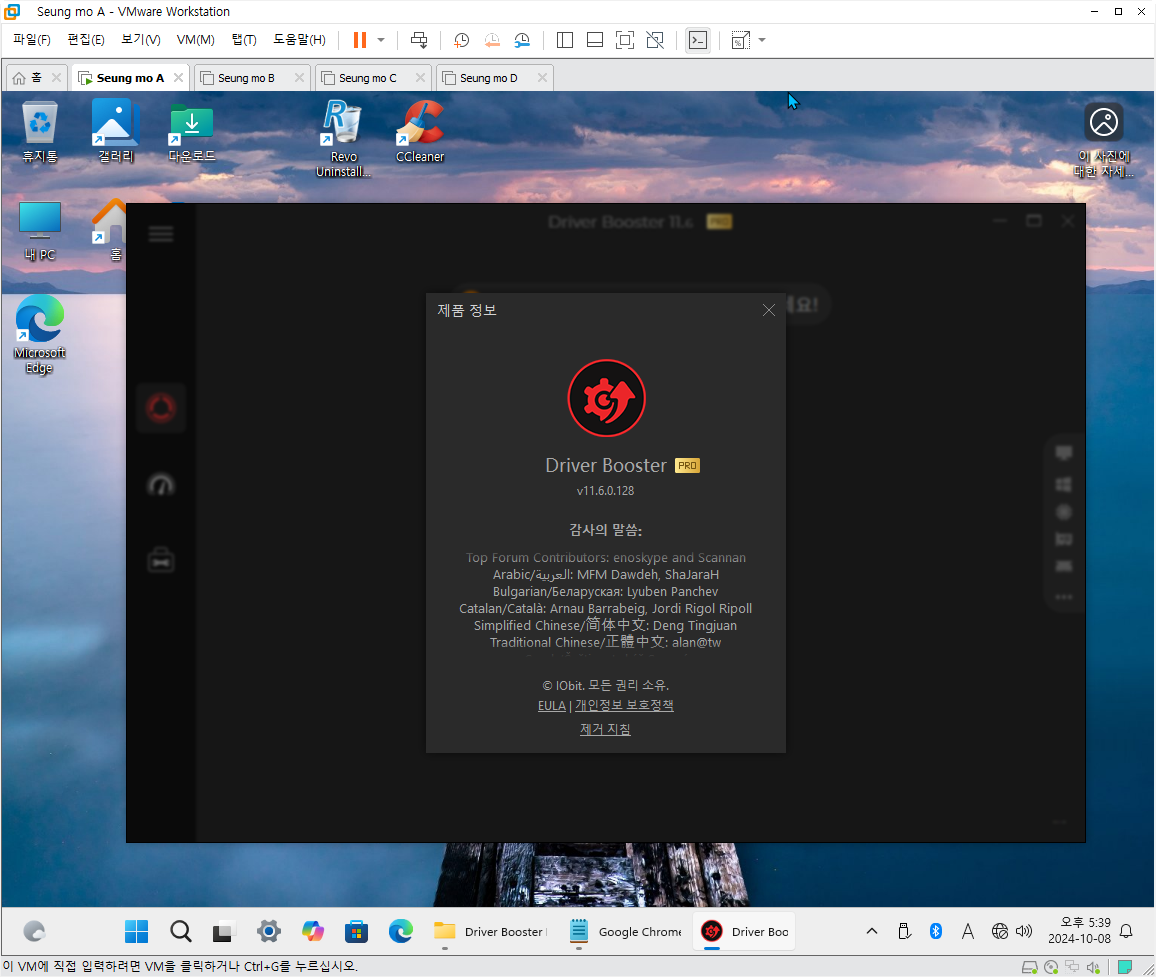Screen dimensions: 1156x977
Task: Select the Boost speedometer sidebar icon
Action: click(161, 484)
